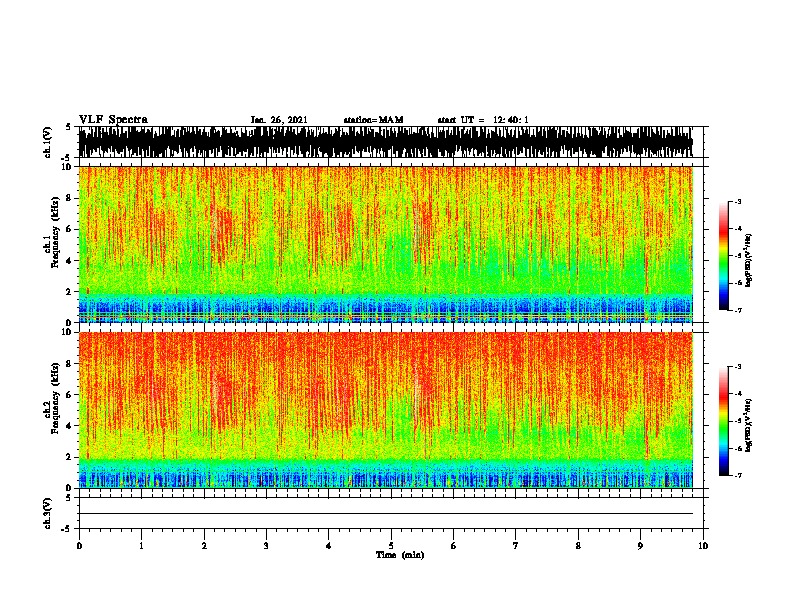Click the "5" volt tick of ch.3 panel
792x612 pixels.
click(70, 498)
